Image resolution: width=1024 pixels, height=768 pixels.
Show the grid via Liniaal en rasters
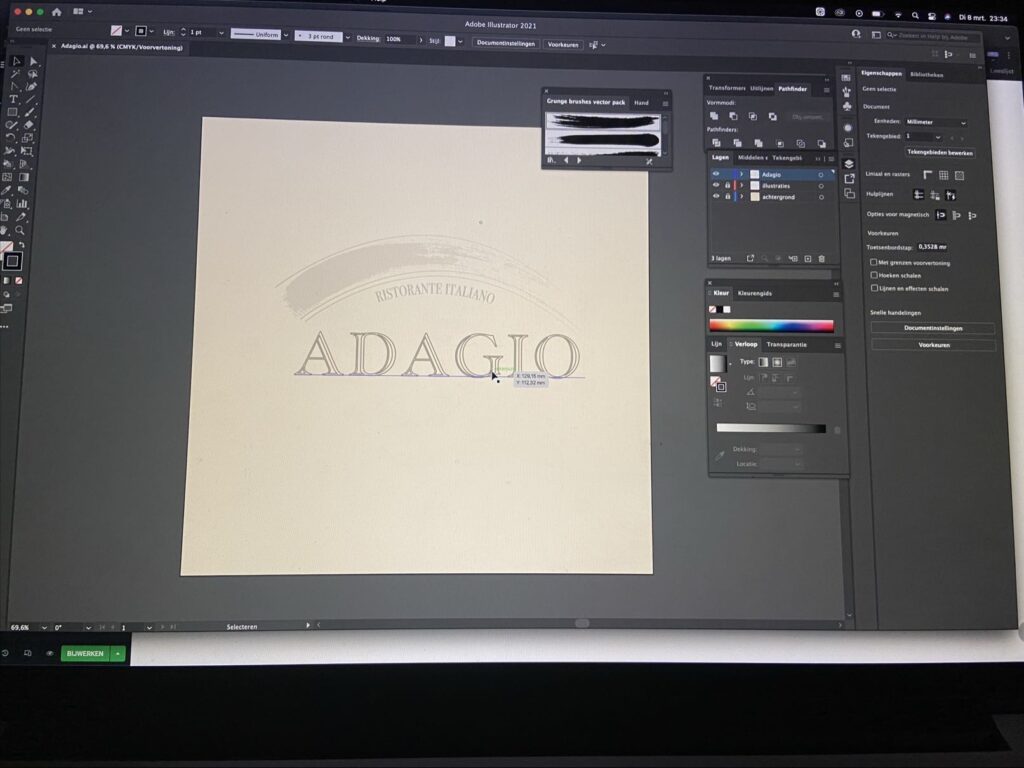pyautogui.click(x=943, y=175)
